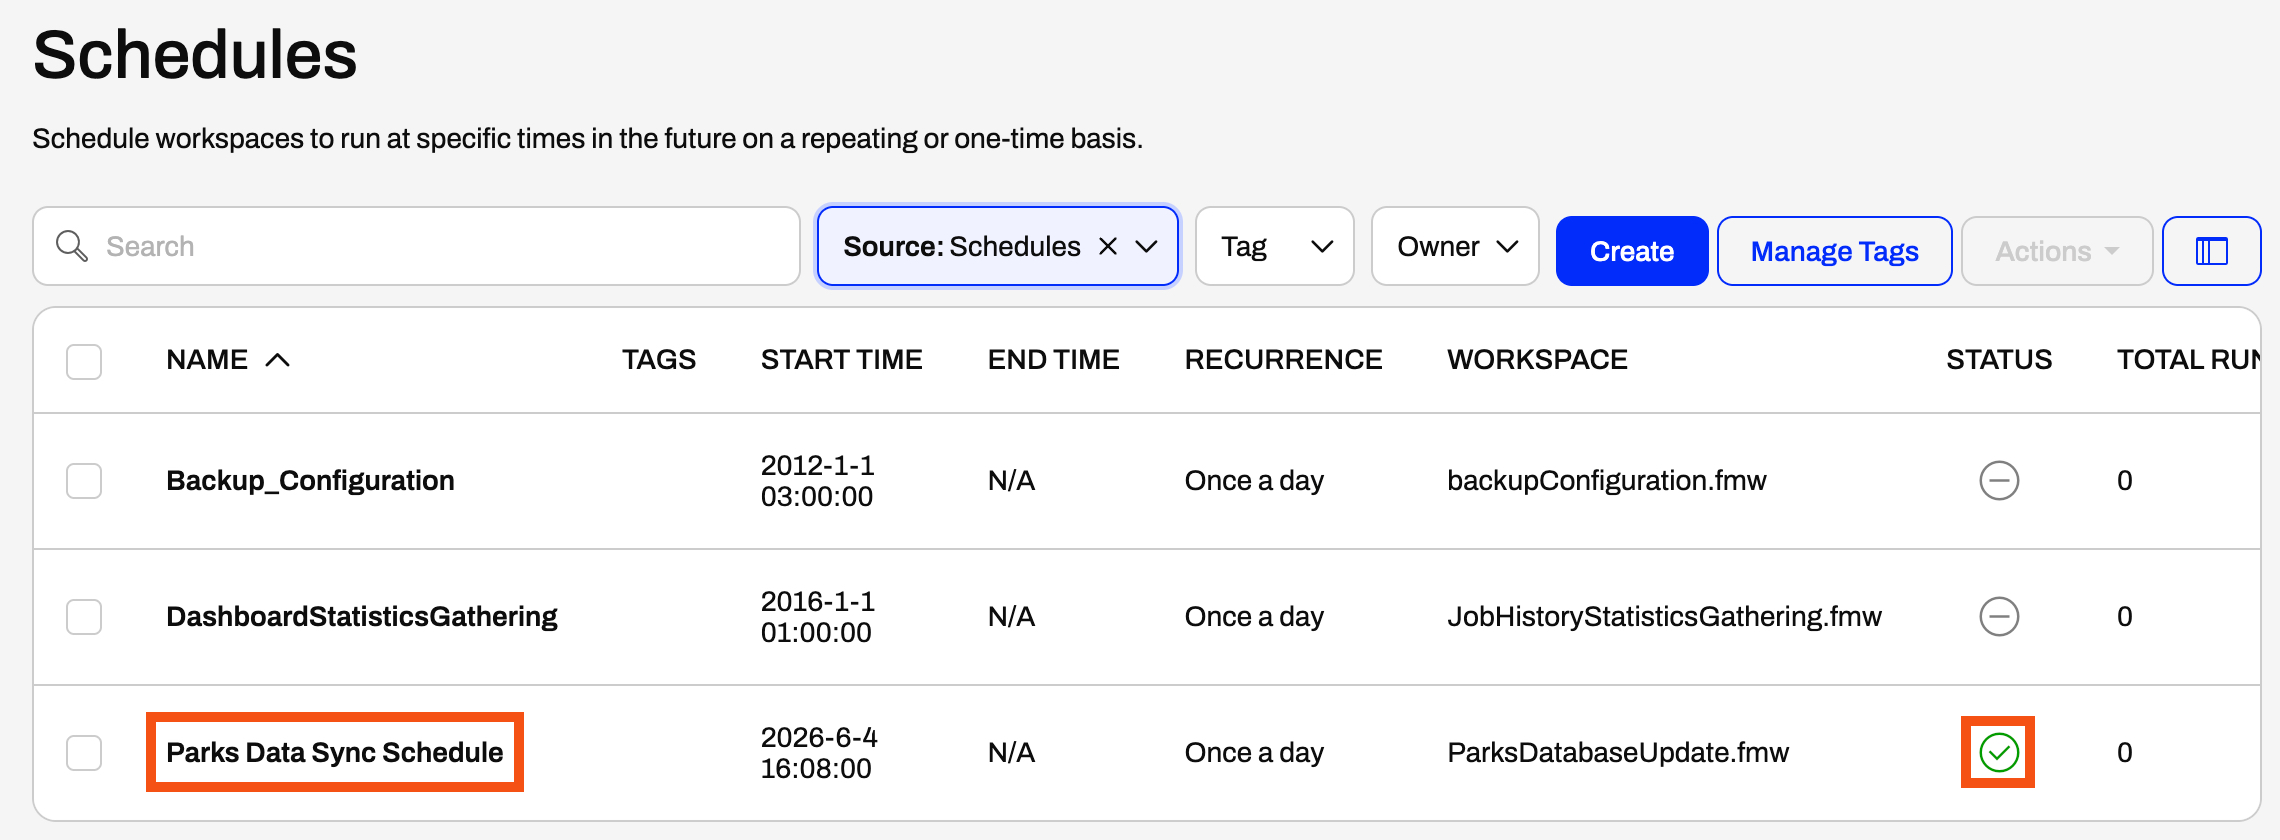Sort by the RECURRENCE column header
Viewport: 2280px width, 840px height.
(1283, 360)
